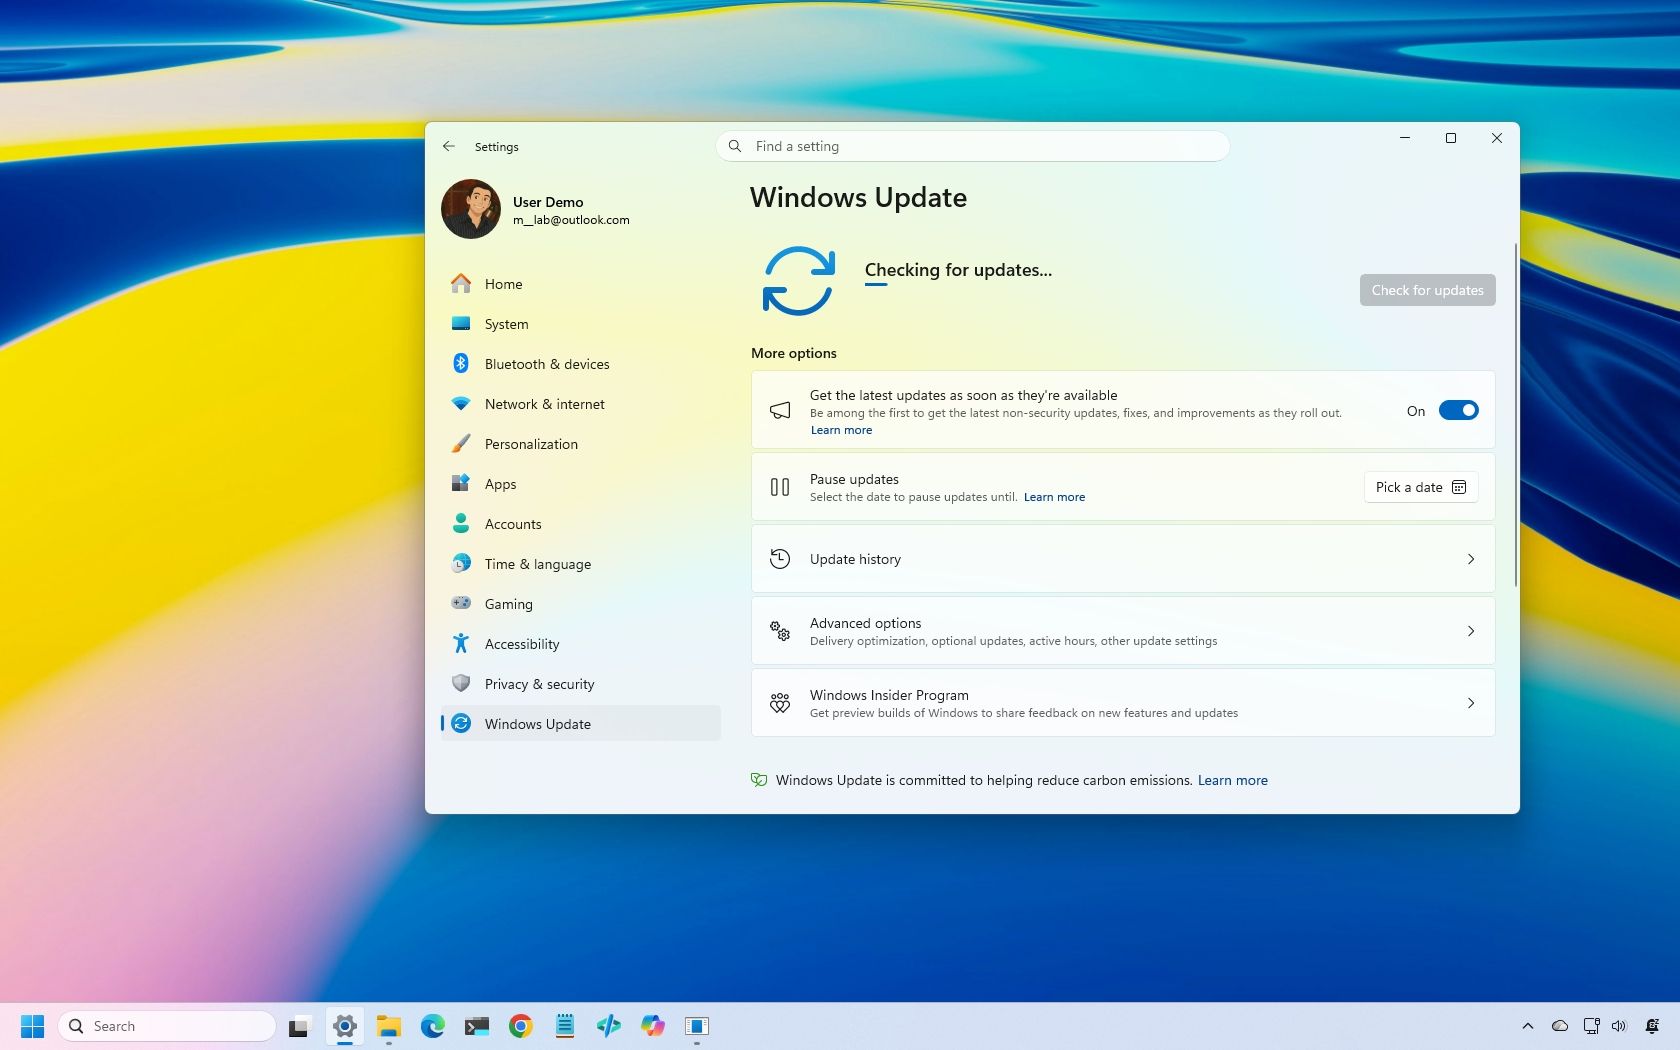The image size is (1680, 1050).
Task: Expand the Update history row
Action: pos(1123,559)
